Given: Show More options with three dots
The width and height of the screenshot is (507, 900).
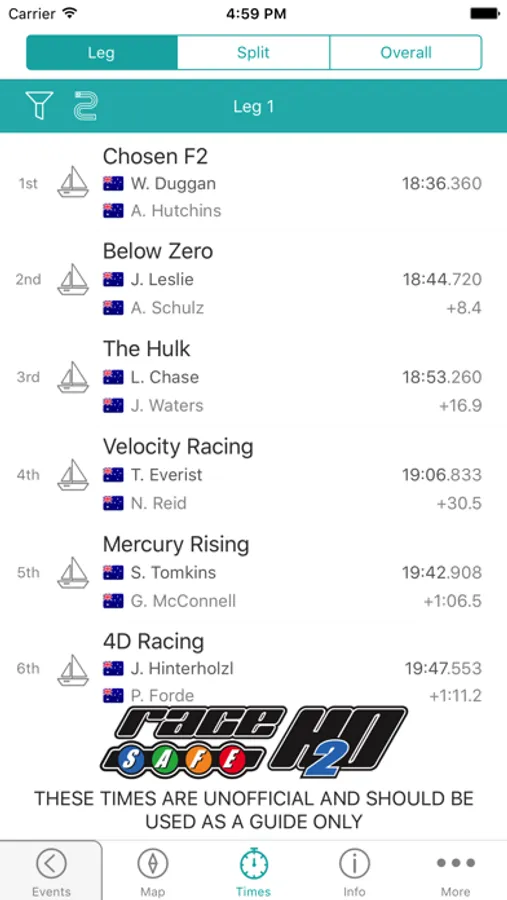Looking at the screenshot, I should click(455, 871).
